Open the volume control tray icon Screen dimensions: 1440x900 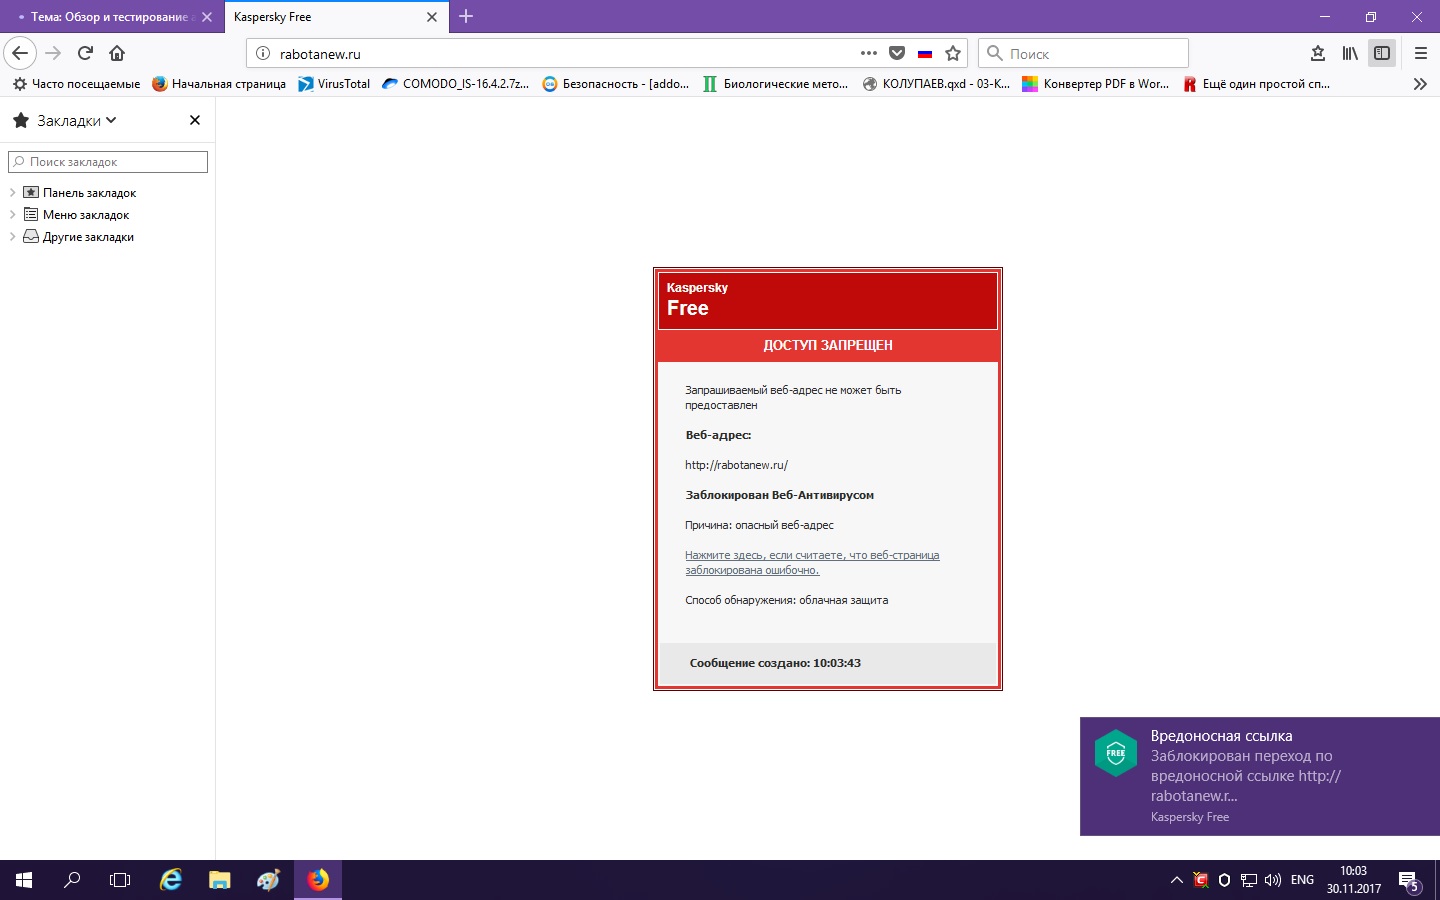point(1273,880)
